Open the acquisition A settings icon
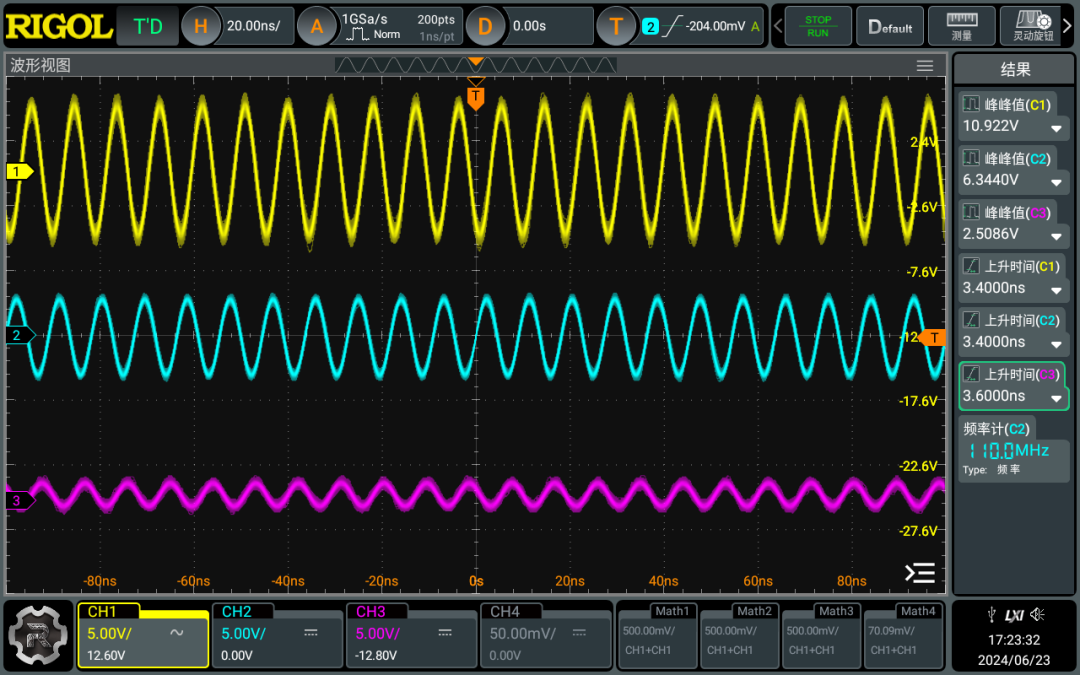1080x675 pixels. tap(316, 27)
